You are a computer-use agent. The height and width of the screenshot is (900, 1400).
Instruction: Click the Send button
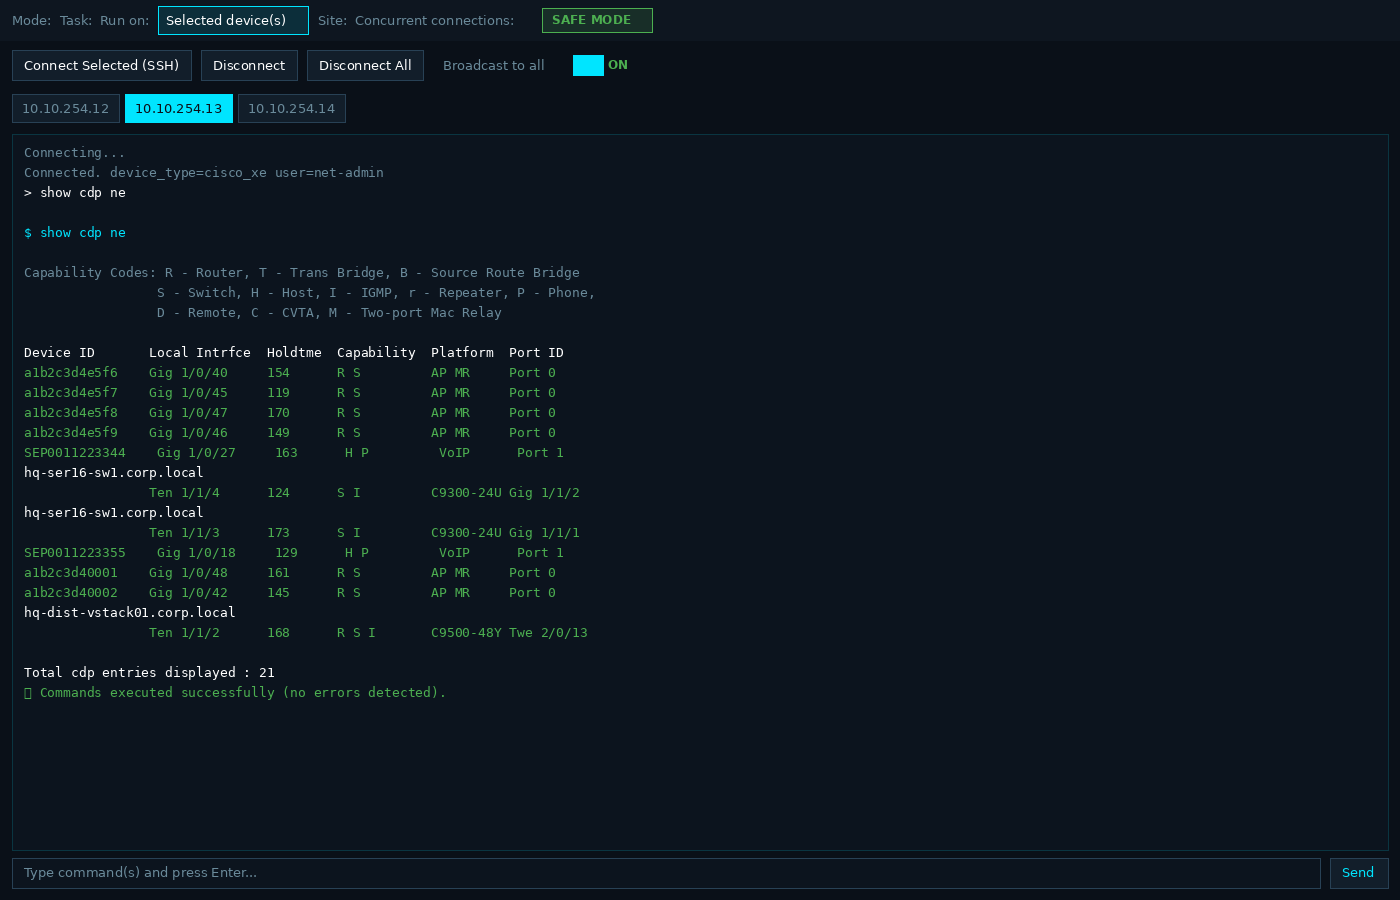click(x=1357, y=872)
